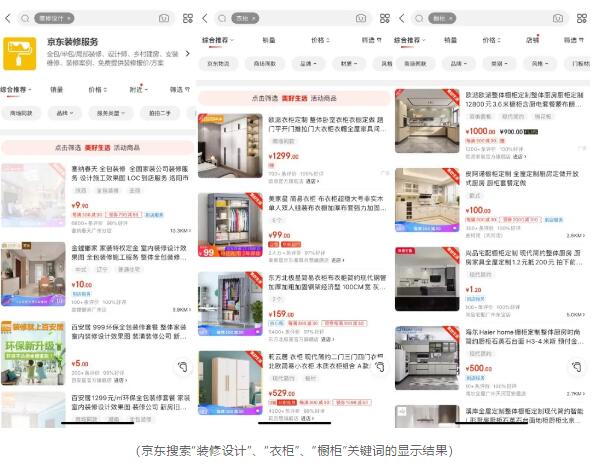
Task: Tap the magnifier search icon on 橱柜 screen
Action: pyautogui.click(x=419, y=18)
